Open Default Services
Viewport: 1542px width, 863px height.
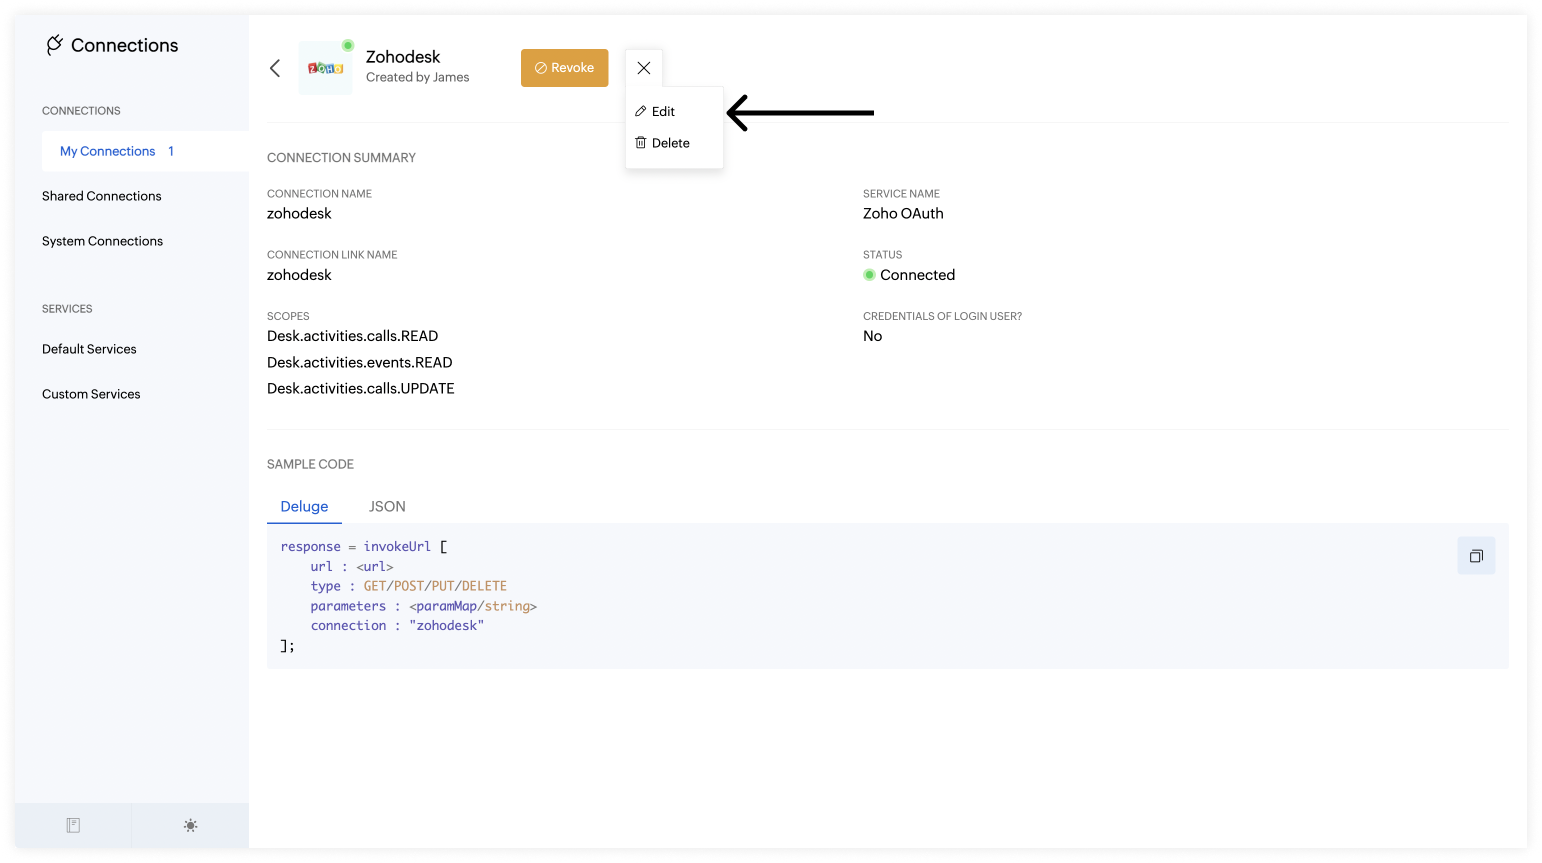coord(89,349)
